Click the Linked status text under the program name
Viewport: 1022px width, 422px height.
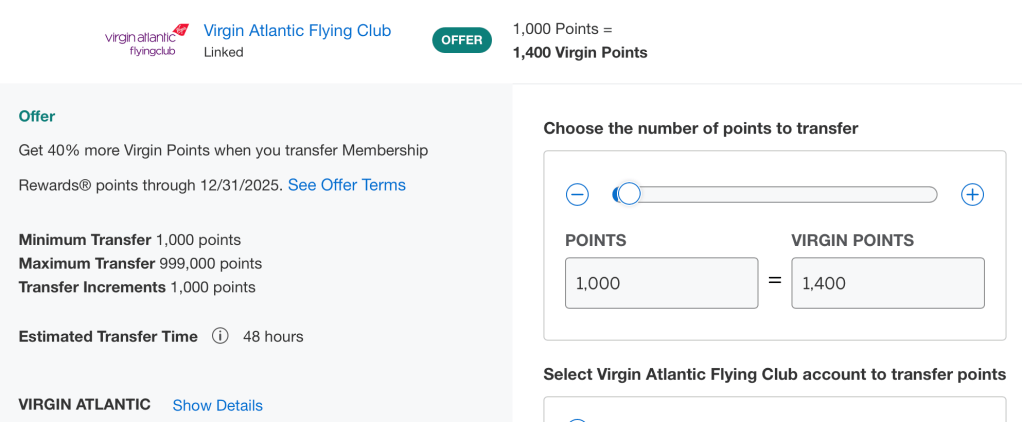click(223, 52)
